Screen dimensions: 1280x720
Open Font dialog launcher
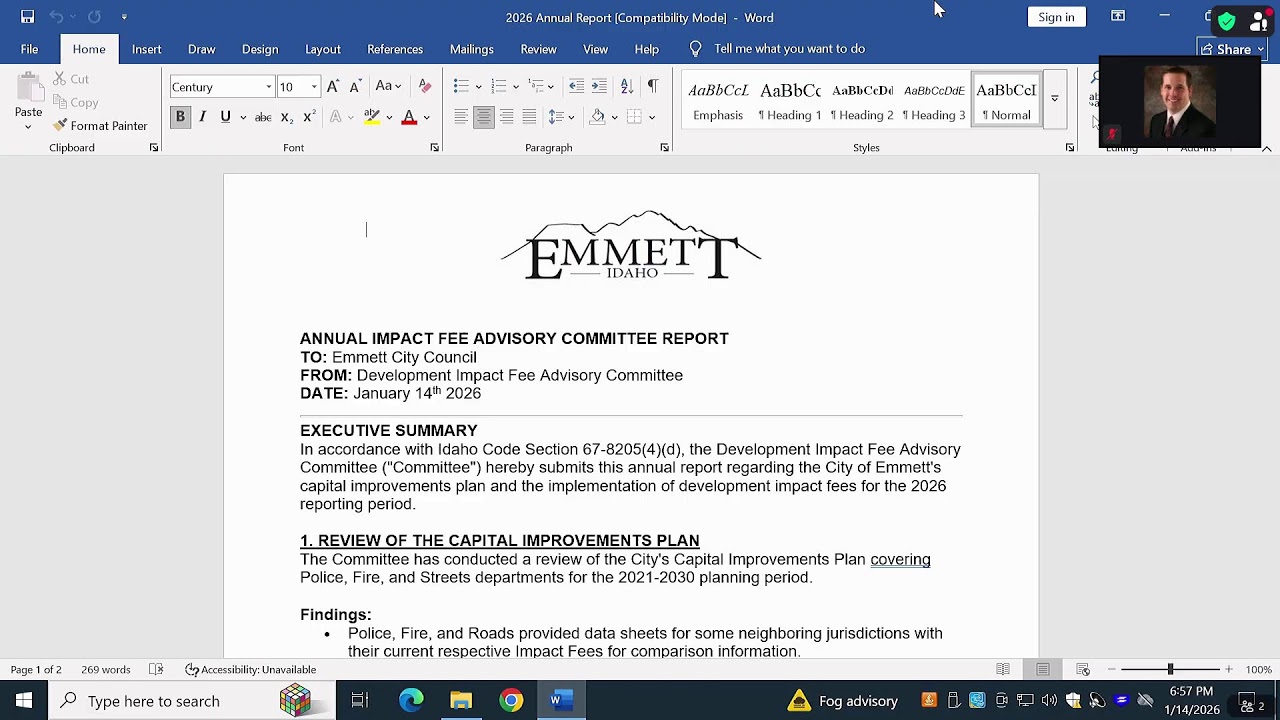pos(434,148)
